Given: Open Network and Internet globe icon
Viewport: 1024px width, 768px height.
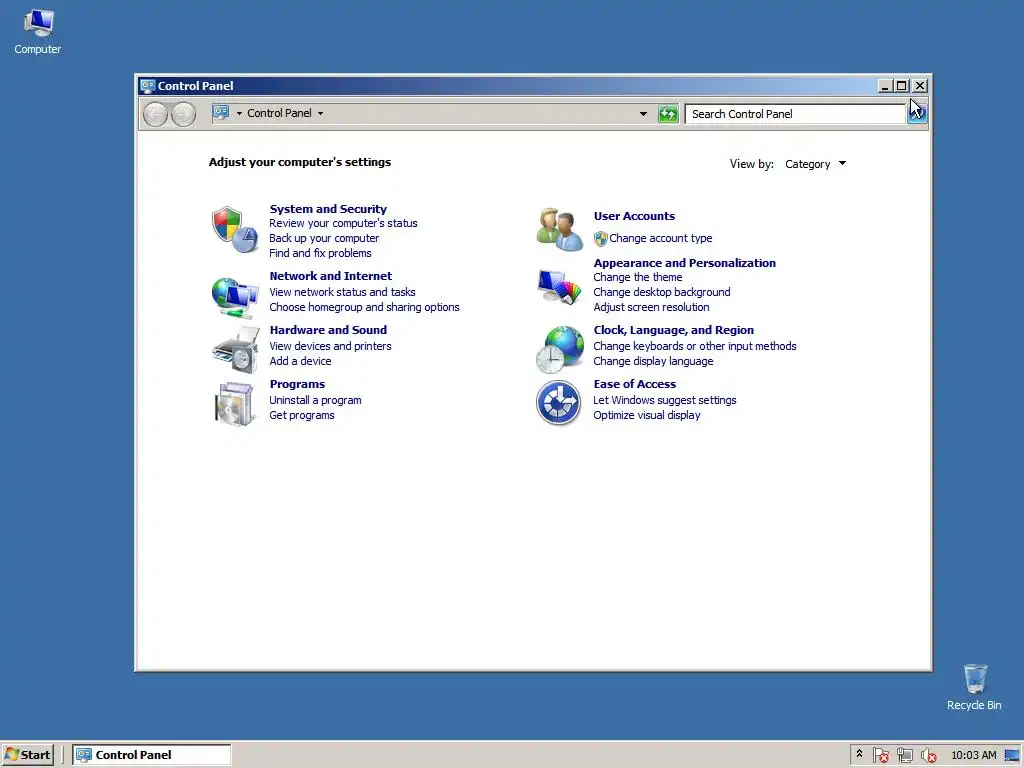Looking at the screenshot, I should pyautogui.click(x=235, y=297).
